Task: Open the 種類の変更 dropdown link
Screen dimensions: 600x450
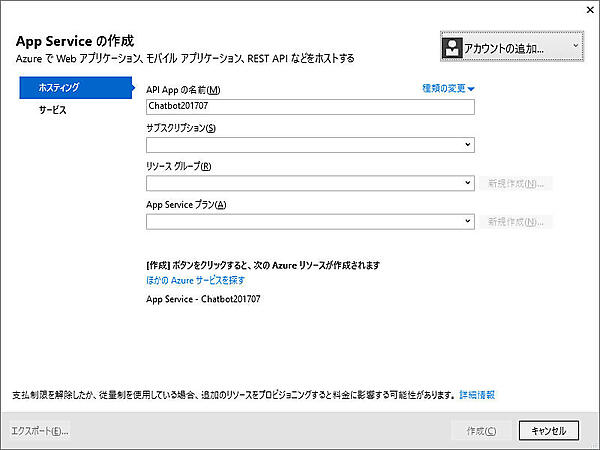Action: (x=448, y=89)
